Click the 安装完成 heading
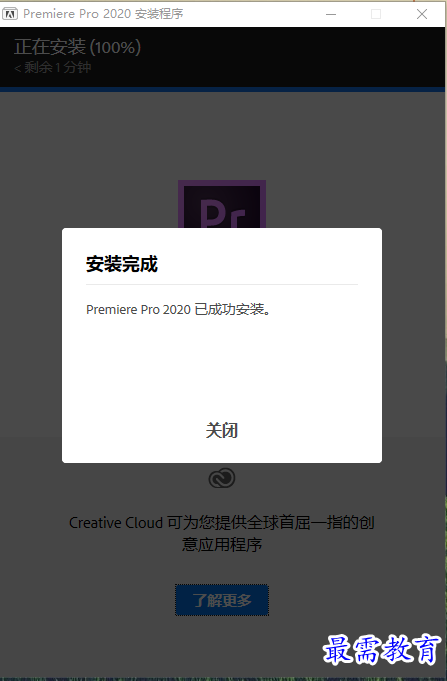Viewport: 447px width, 681px height. pos(122,264)
